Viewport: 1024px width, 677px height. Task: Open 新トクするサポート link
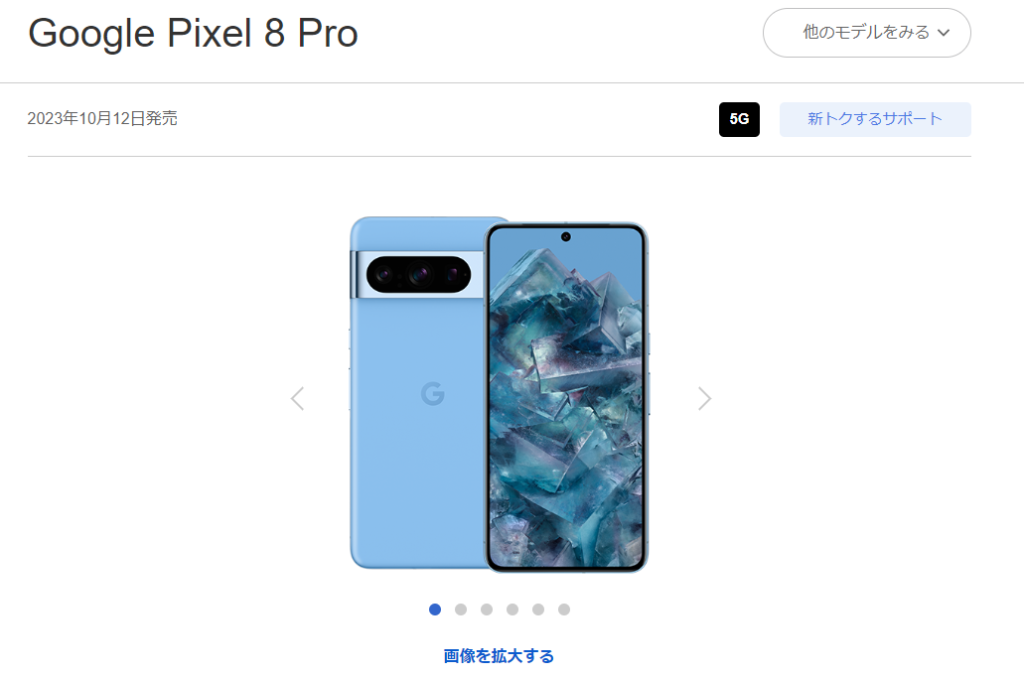[875, 119]
